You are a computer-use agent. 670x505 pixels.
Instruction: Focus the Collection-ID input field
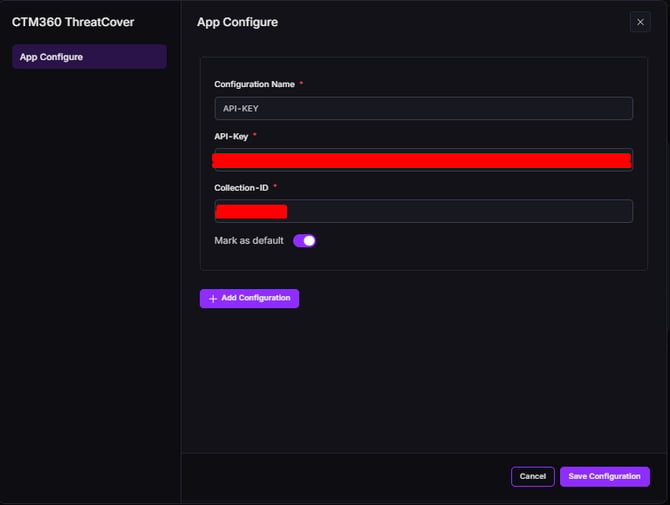pyautogui.click(x=423, y=211)
